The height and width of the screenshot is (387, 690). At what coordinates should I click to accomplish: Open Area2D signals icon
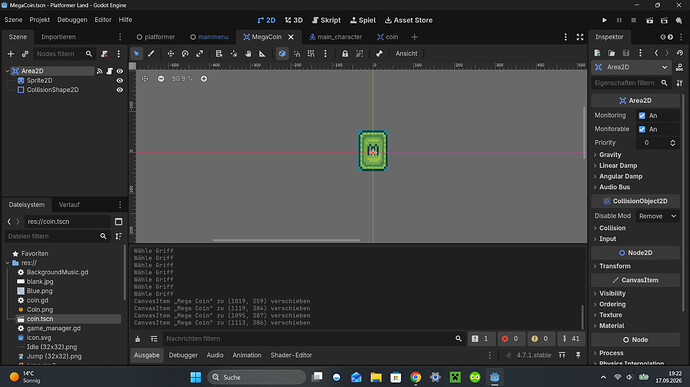(100, 71)
